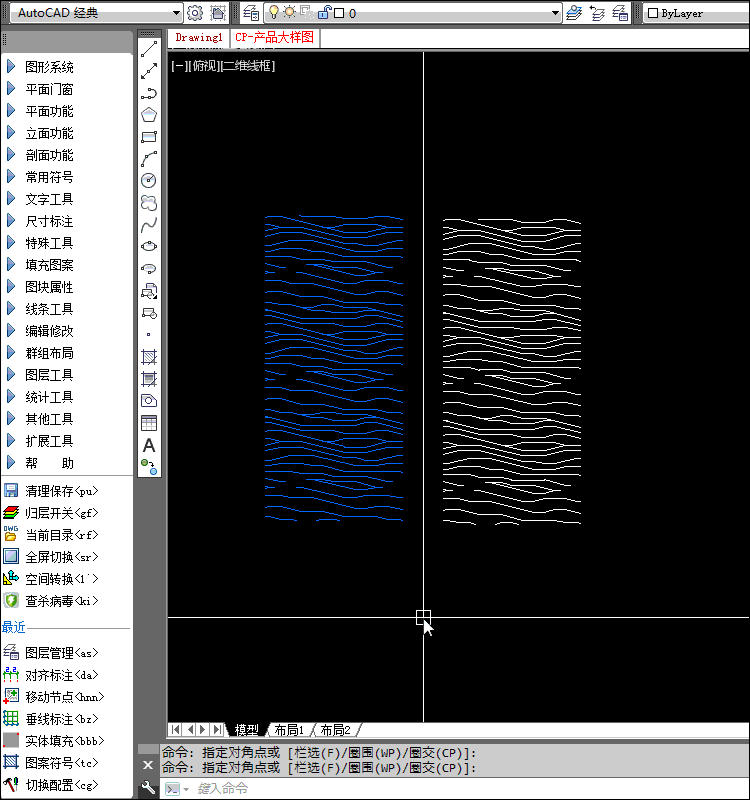
Task: Click the Insert block tool
Action: coord(149,291)
